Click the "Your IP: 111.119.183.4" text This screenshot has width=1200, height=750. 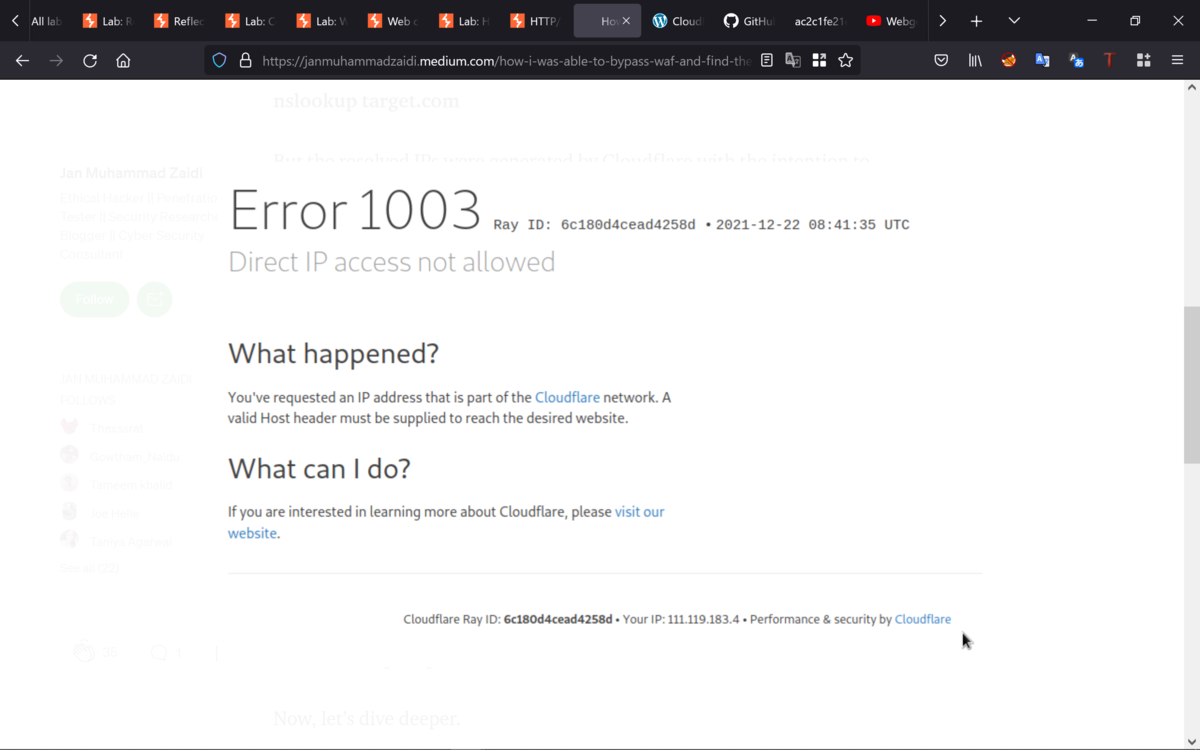[680, 619]
